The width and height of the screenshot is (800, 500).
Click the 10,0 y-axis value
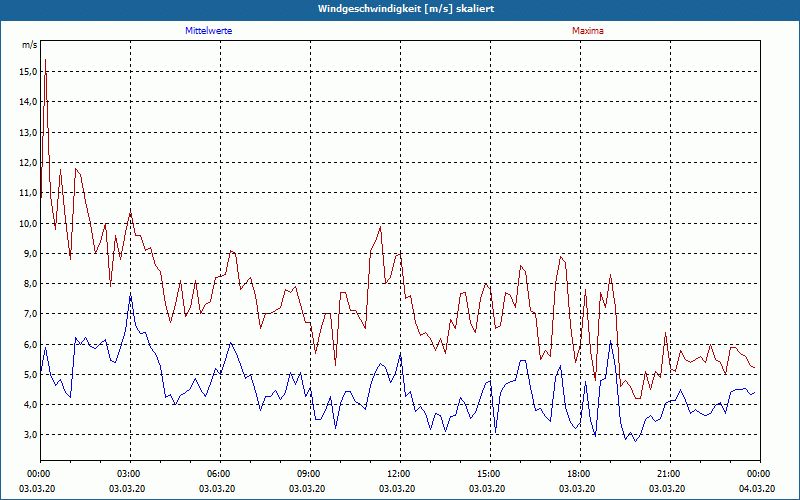click(28, 223)
